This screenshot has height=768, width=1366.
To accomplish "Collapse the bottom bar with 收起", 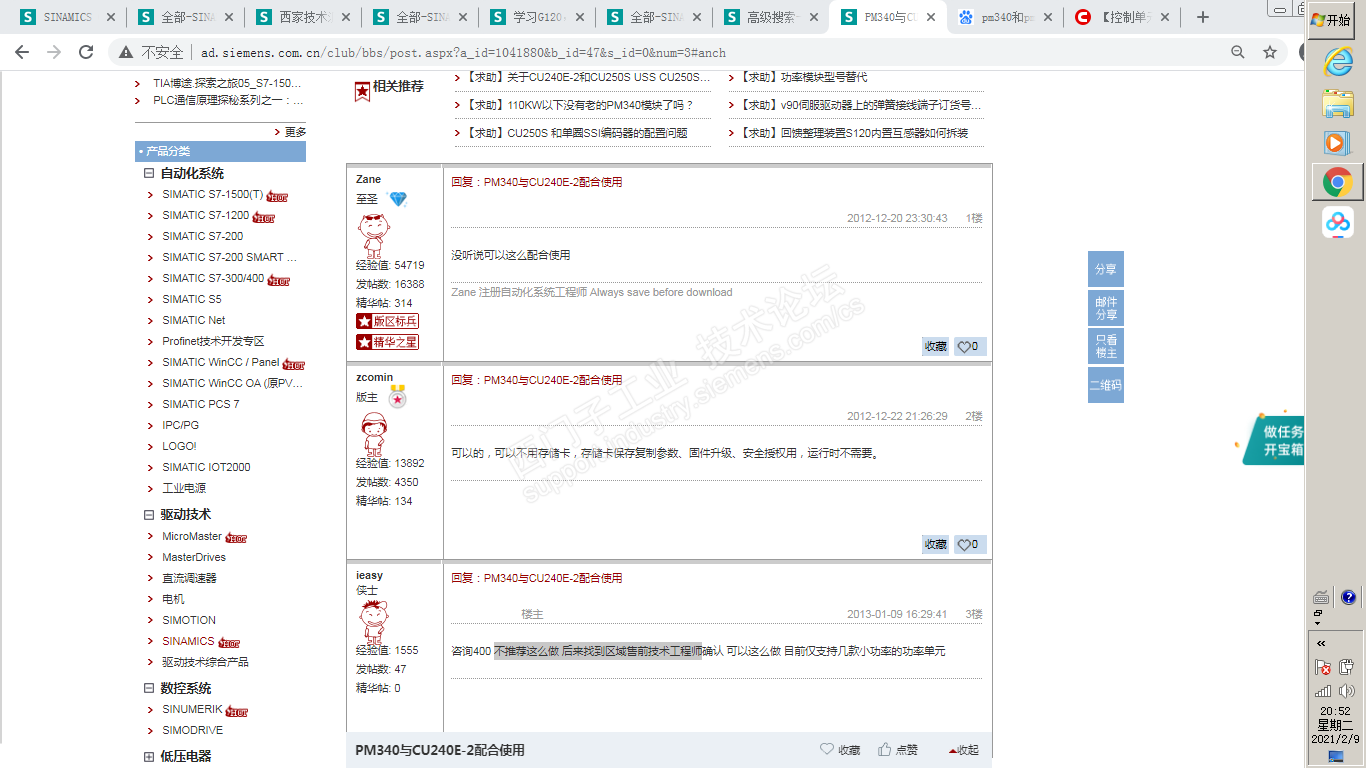I will tap(963, 750).
